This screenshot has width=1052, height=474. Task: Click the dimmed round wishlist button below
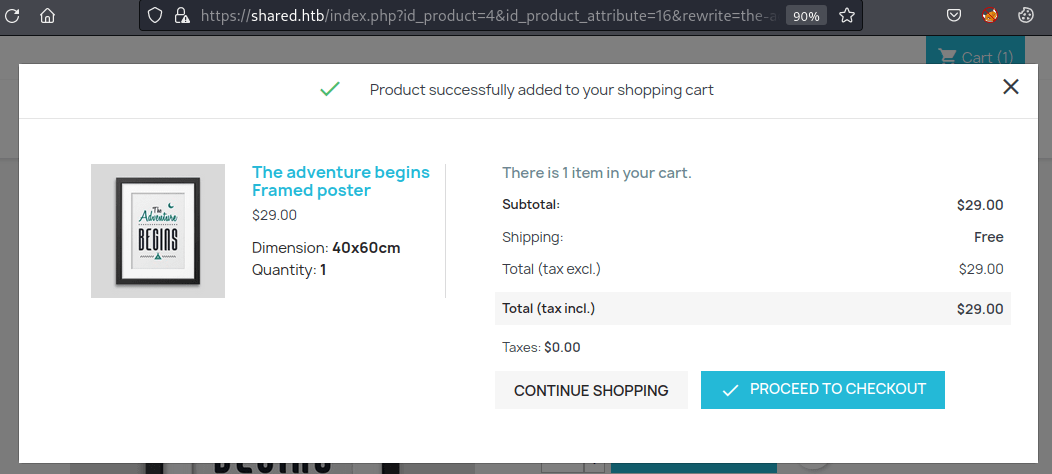pos(814,467)
